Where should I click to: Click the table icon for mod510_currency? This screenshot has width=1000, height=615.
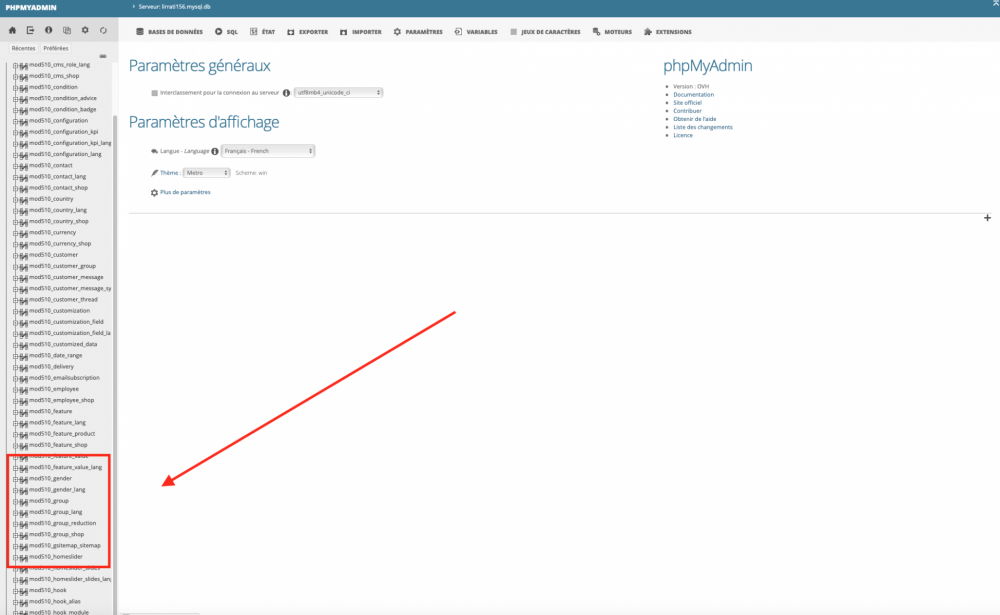coord(24,233)
